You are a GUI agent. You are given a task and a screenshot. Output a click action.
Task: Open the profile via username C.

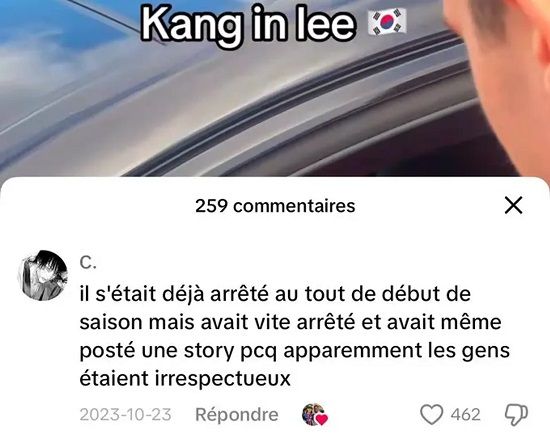88,262
